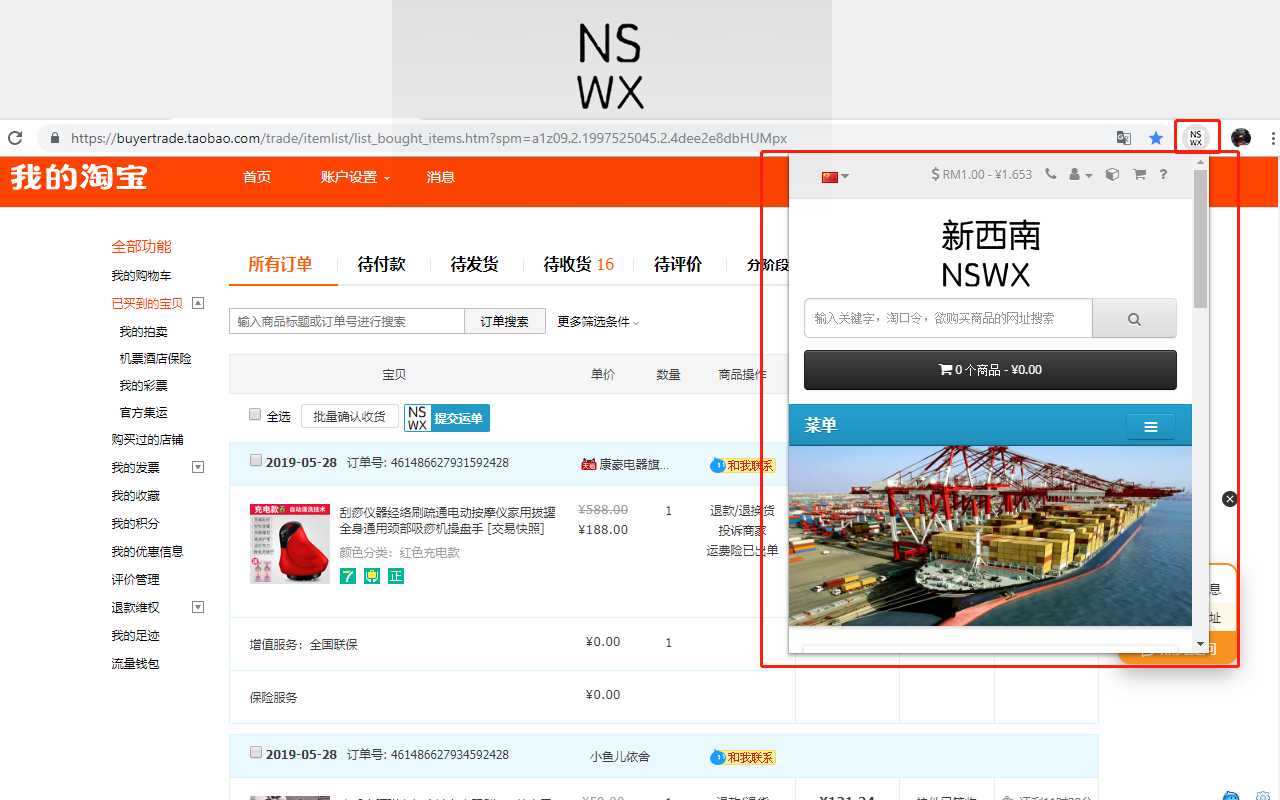Screen dimensions: 1280x800
Task: Open 我的购物车 in the sidebar
Action: pyautogui.click(x=141, y=275)
